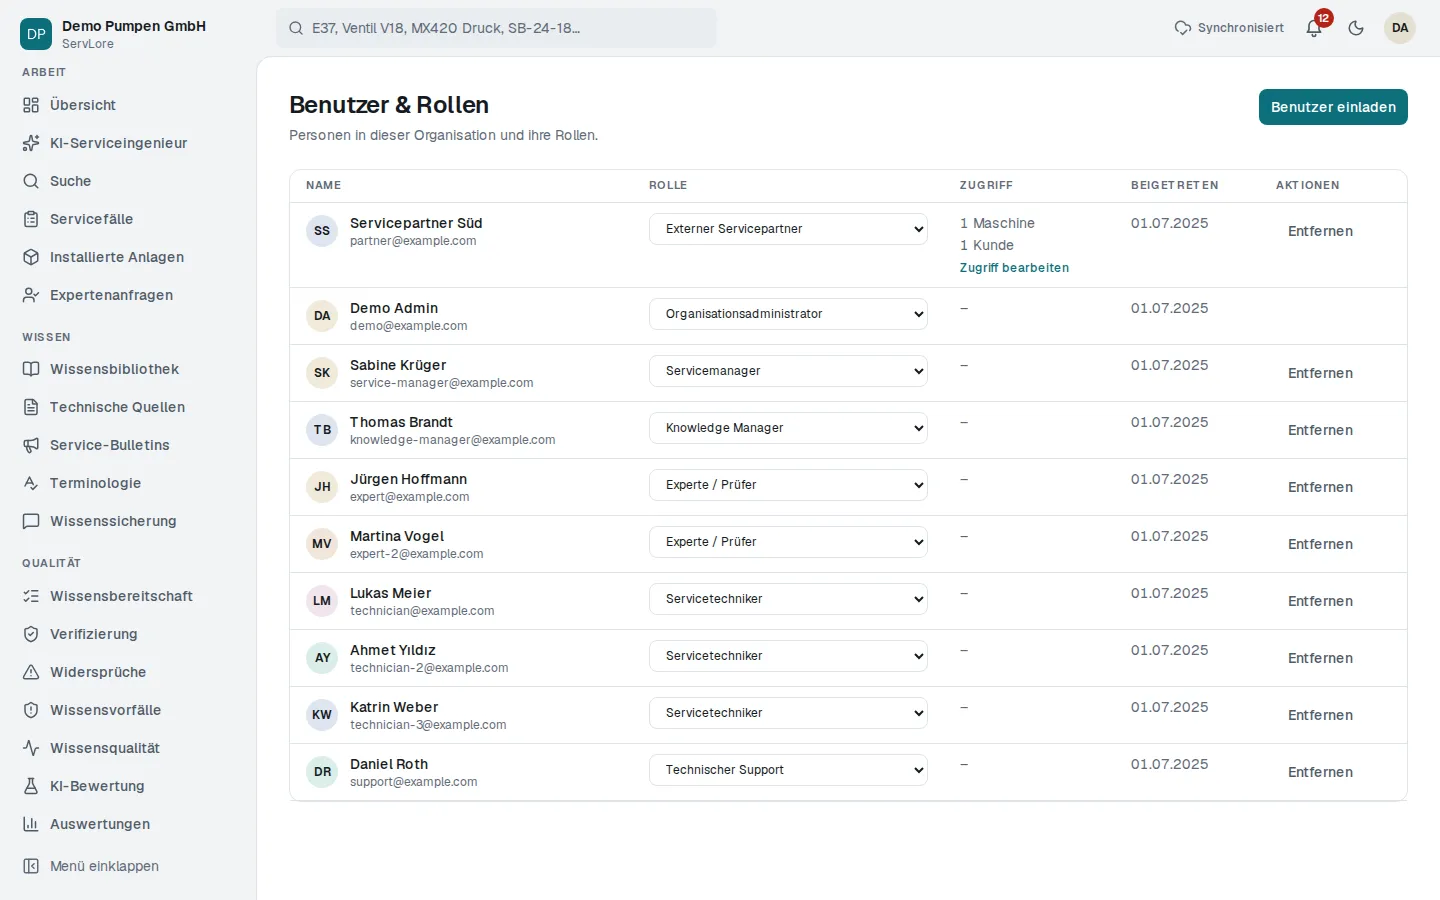Open Technische Quellen in sidebar
The height and width of the screenshot is (900, 1440).
[x=128, y=407]
